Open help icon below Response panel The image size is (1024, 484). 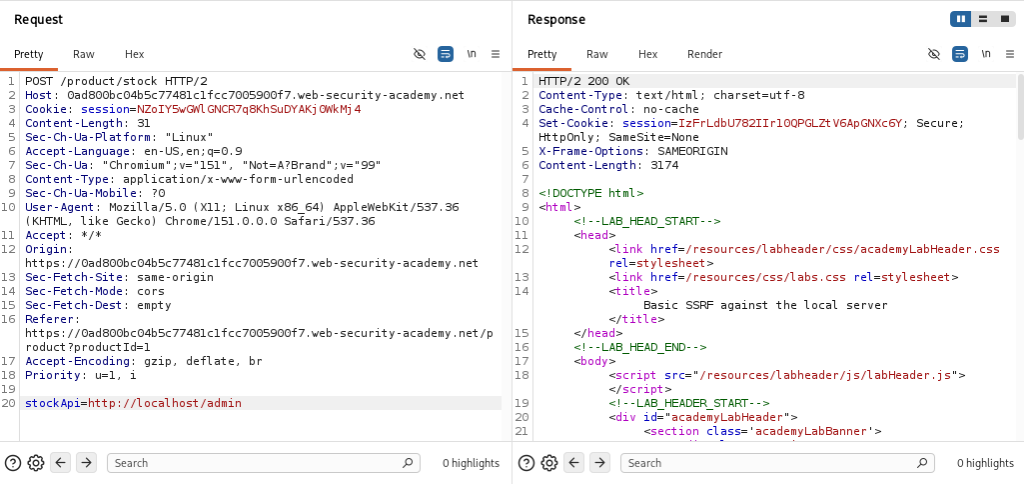(526, 463)
